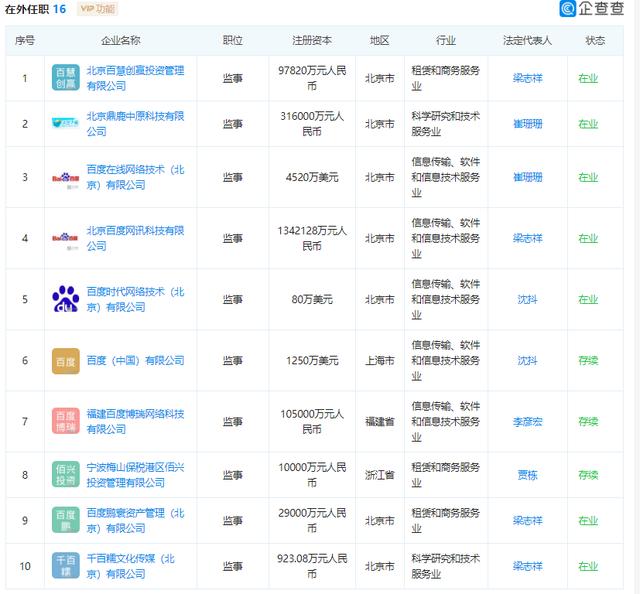Click the 存续 status in row 6
The width and height of the screenshot is (640, 594).
(x=588, y=360)
